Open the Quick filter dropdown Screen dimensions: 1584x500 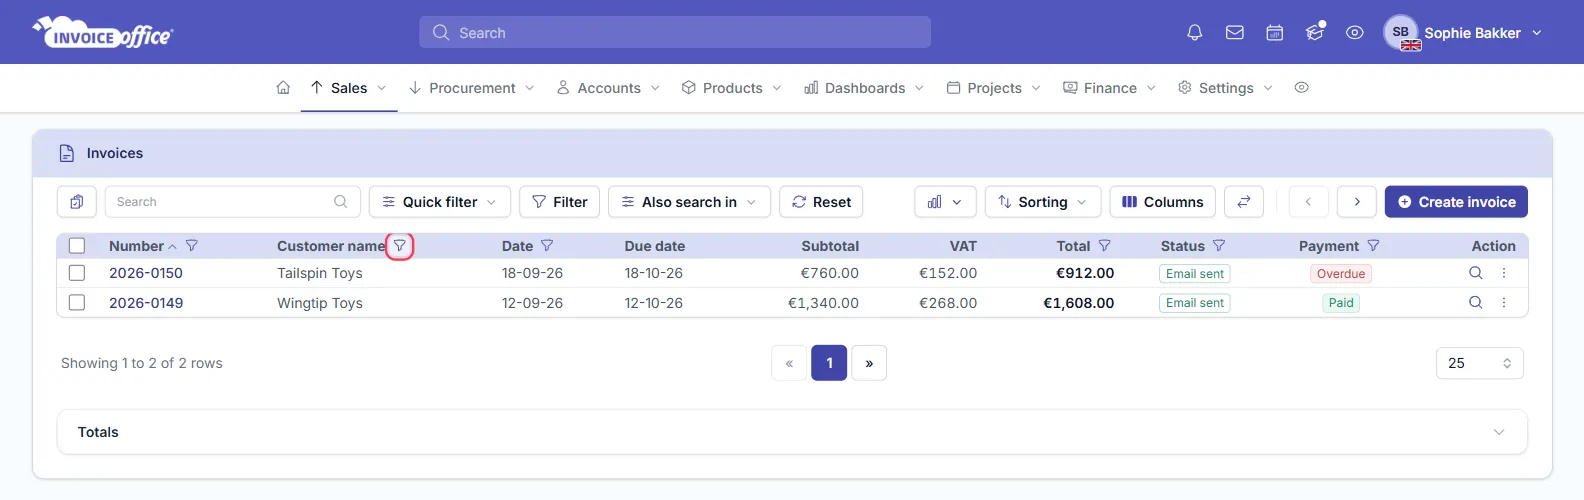[x=440, y=202]
